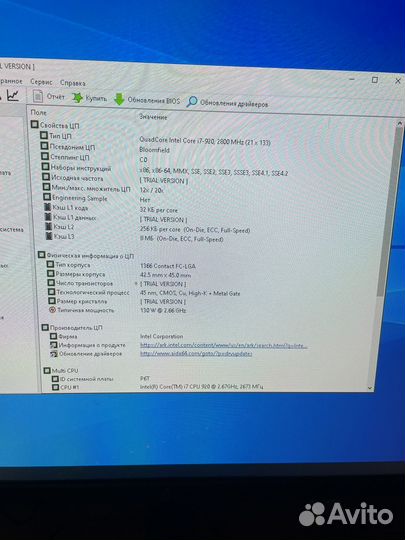405x540 pixels.
Task: Select the Типичная мощность row
Action: pos(81,310)
